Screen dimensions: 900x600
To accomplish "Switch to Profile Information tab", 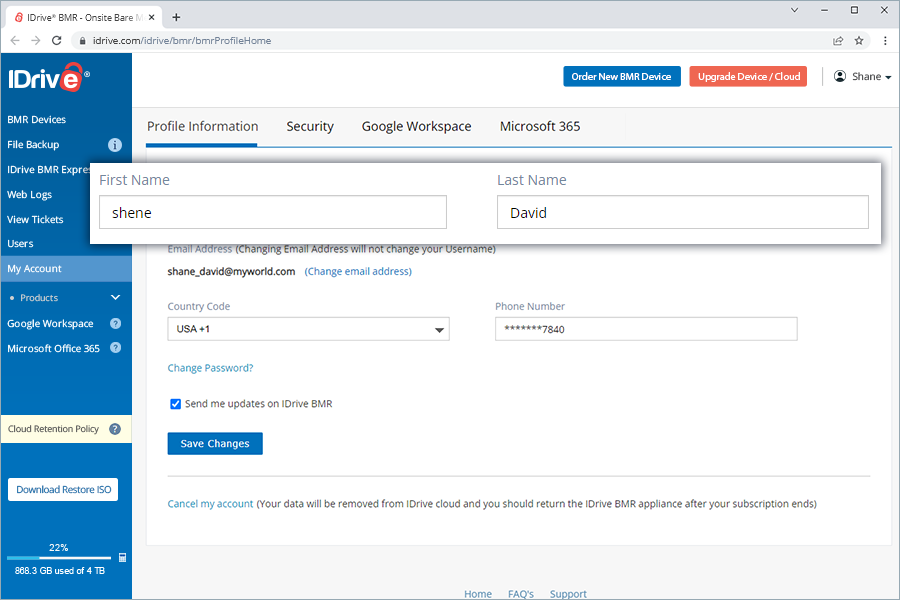I will pos(202,126).
